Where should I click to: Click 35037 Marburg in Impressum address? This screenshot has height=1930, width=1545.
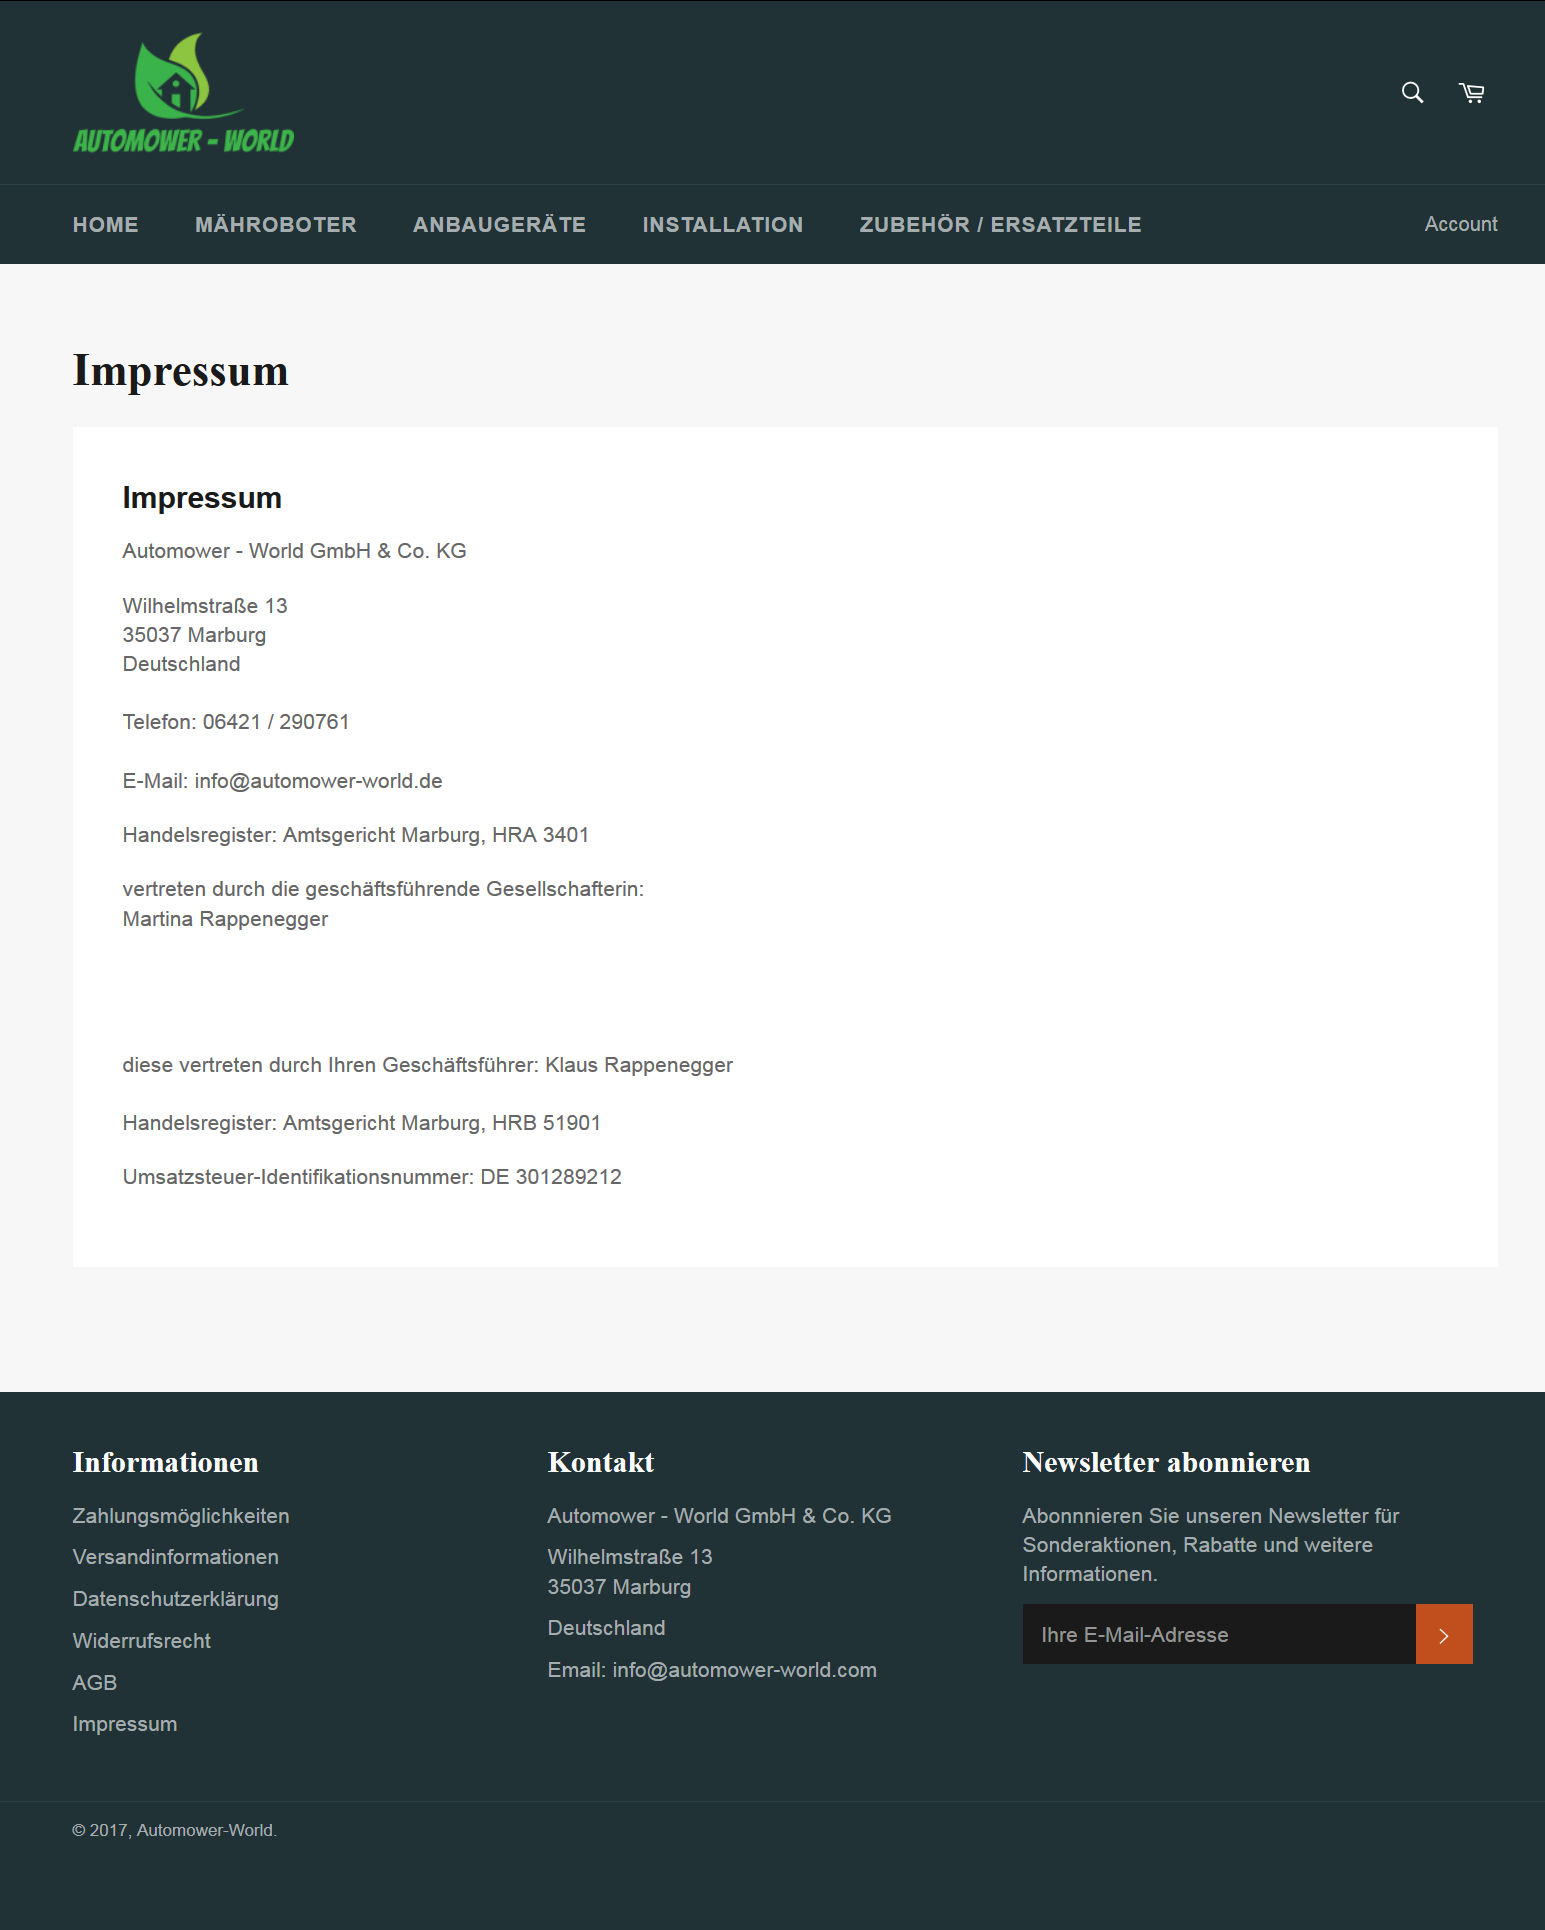click(x=194, y=635)
